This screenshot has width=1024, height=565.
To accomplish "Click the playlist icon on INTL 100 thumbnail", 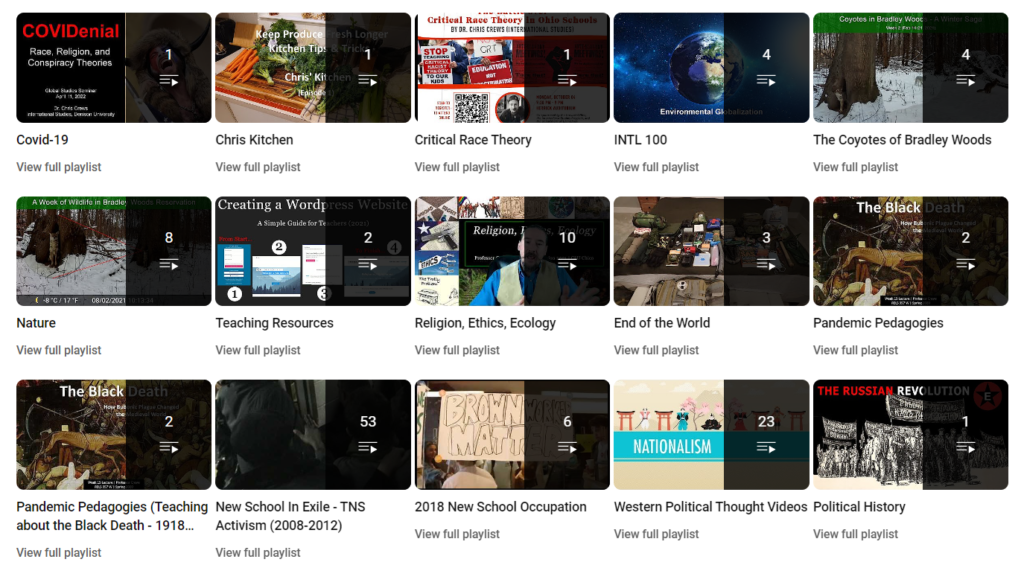I will [766, 81].
